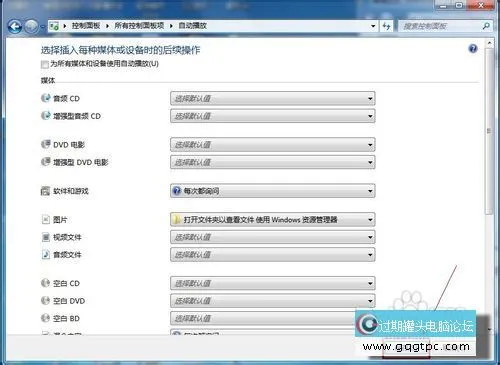The image size is (500, 365).
Task: Open the 音频 CD default action dropdown
Action: (273, 98)
